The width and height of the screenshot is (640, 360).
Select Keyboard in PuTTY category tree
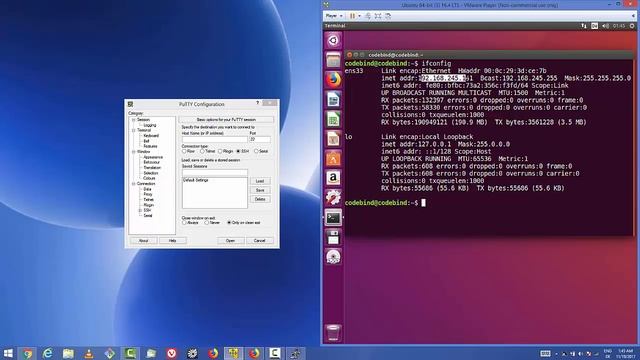(x=151, y=136)
